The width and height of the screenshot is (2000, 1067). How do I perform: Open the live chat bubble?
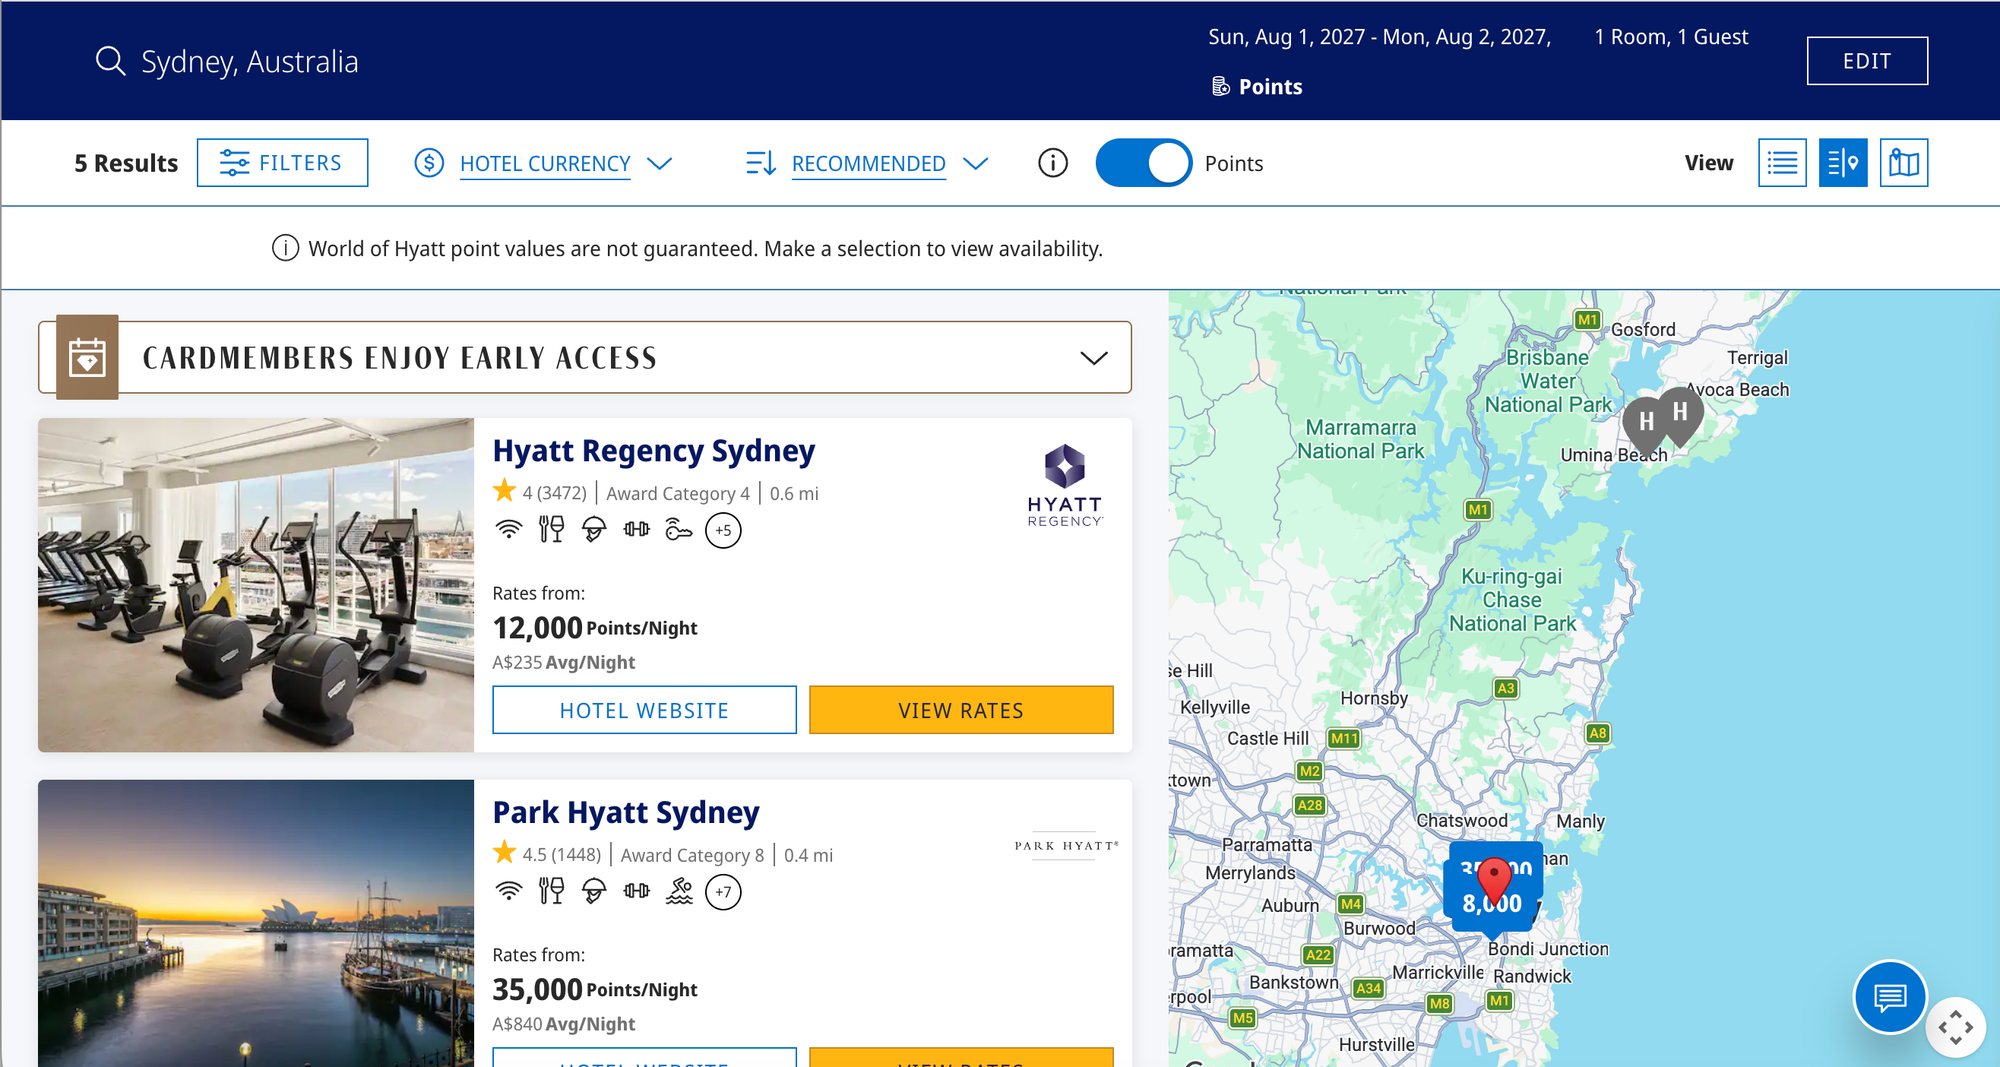tap(1890, 997)
